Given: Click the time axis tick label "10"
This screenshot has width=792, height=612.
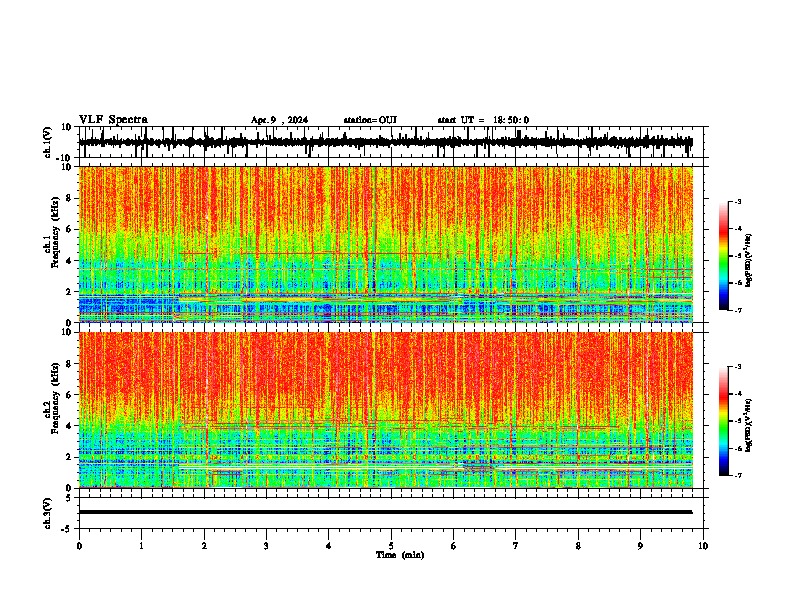Looking at the screenshot, I should (x=703, y=546).
